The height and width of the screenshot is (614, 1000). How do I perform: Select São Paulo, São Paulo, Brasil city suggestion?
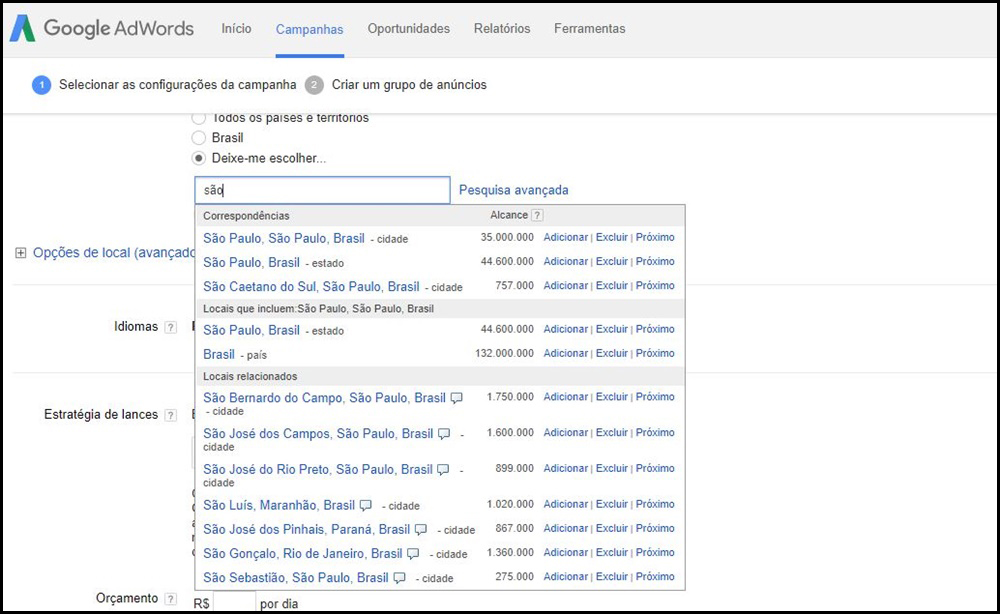pyautogui.click(x=284, y=238)
